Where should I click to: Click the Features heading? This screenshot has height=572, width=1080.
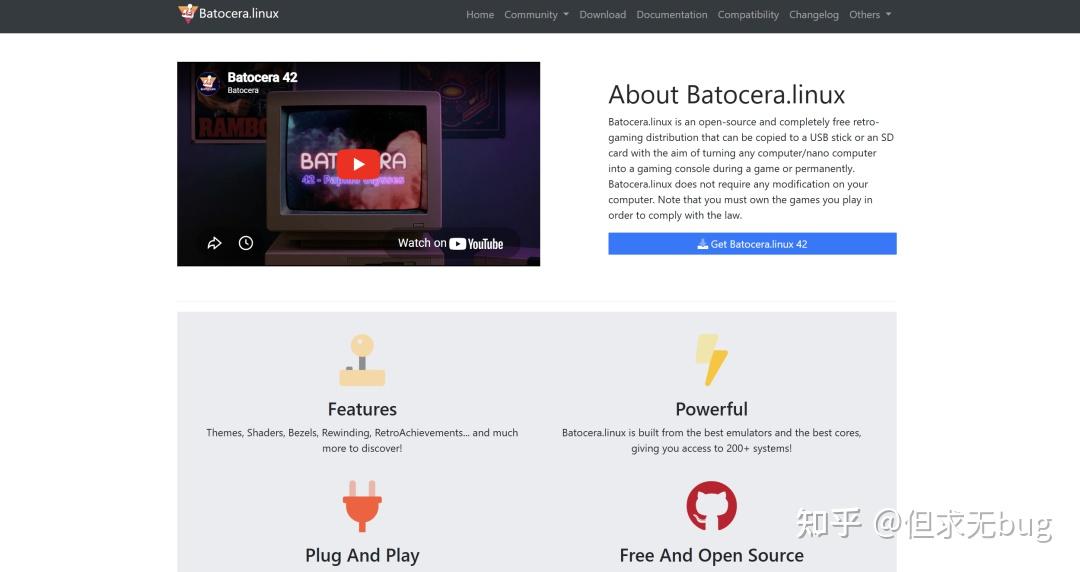coord(362,409)
